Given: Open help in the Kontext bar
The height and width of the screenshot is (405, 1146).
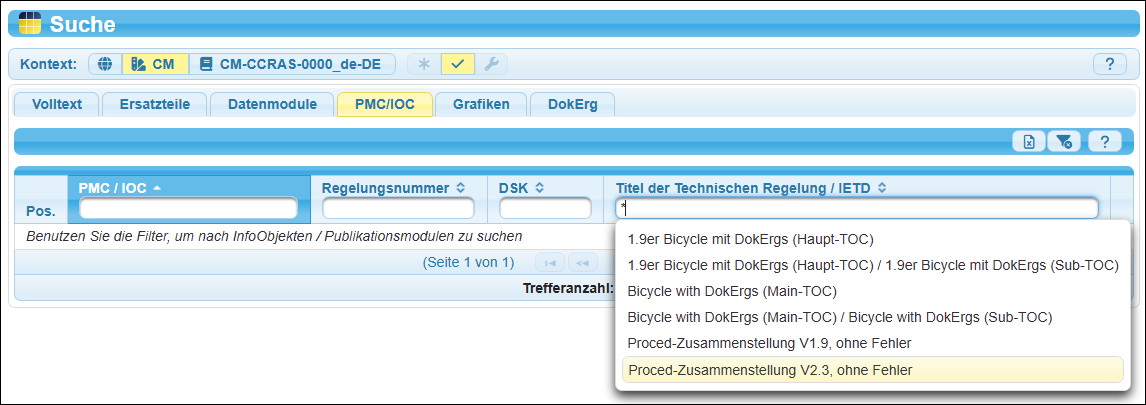Looking at the screenshot, I should pos(1109,64).
